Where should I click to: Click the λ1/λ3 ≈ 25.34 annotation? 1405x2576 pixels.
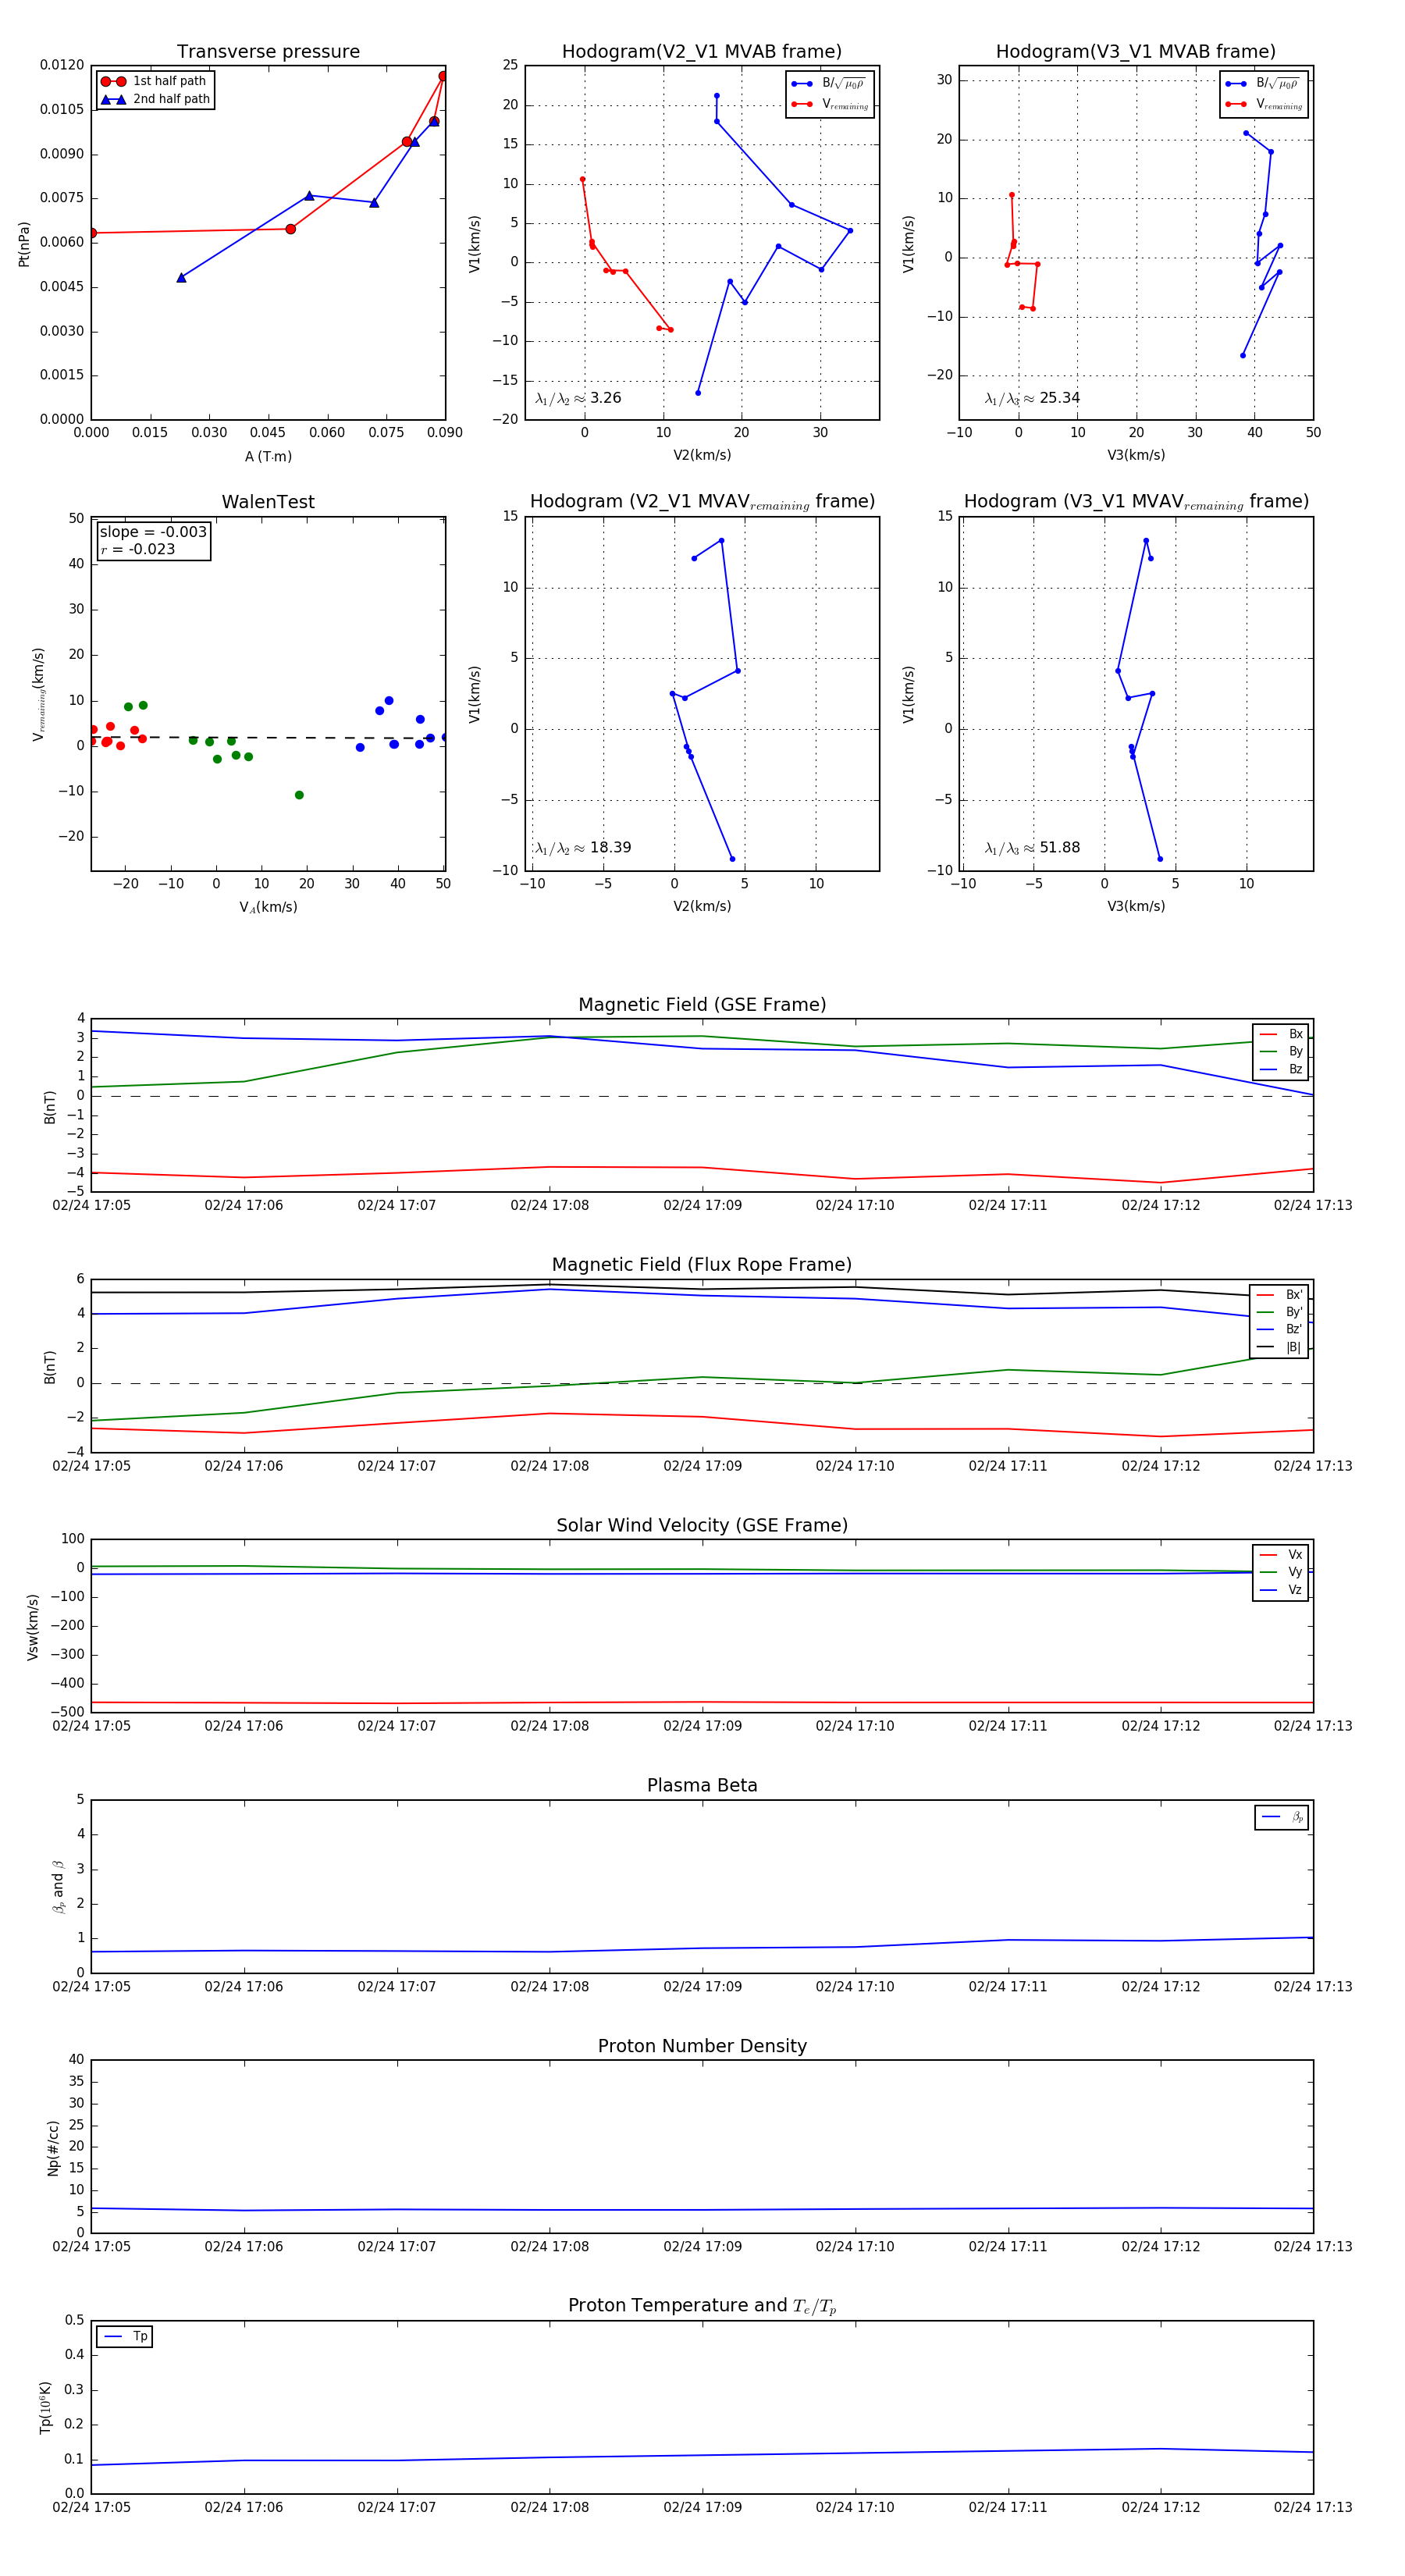click(1032, 398)
